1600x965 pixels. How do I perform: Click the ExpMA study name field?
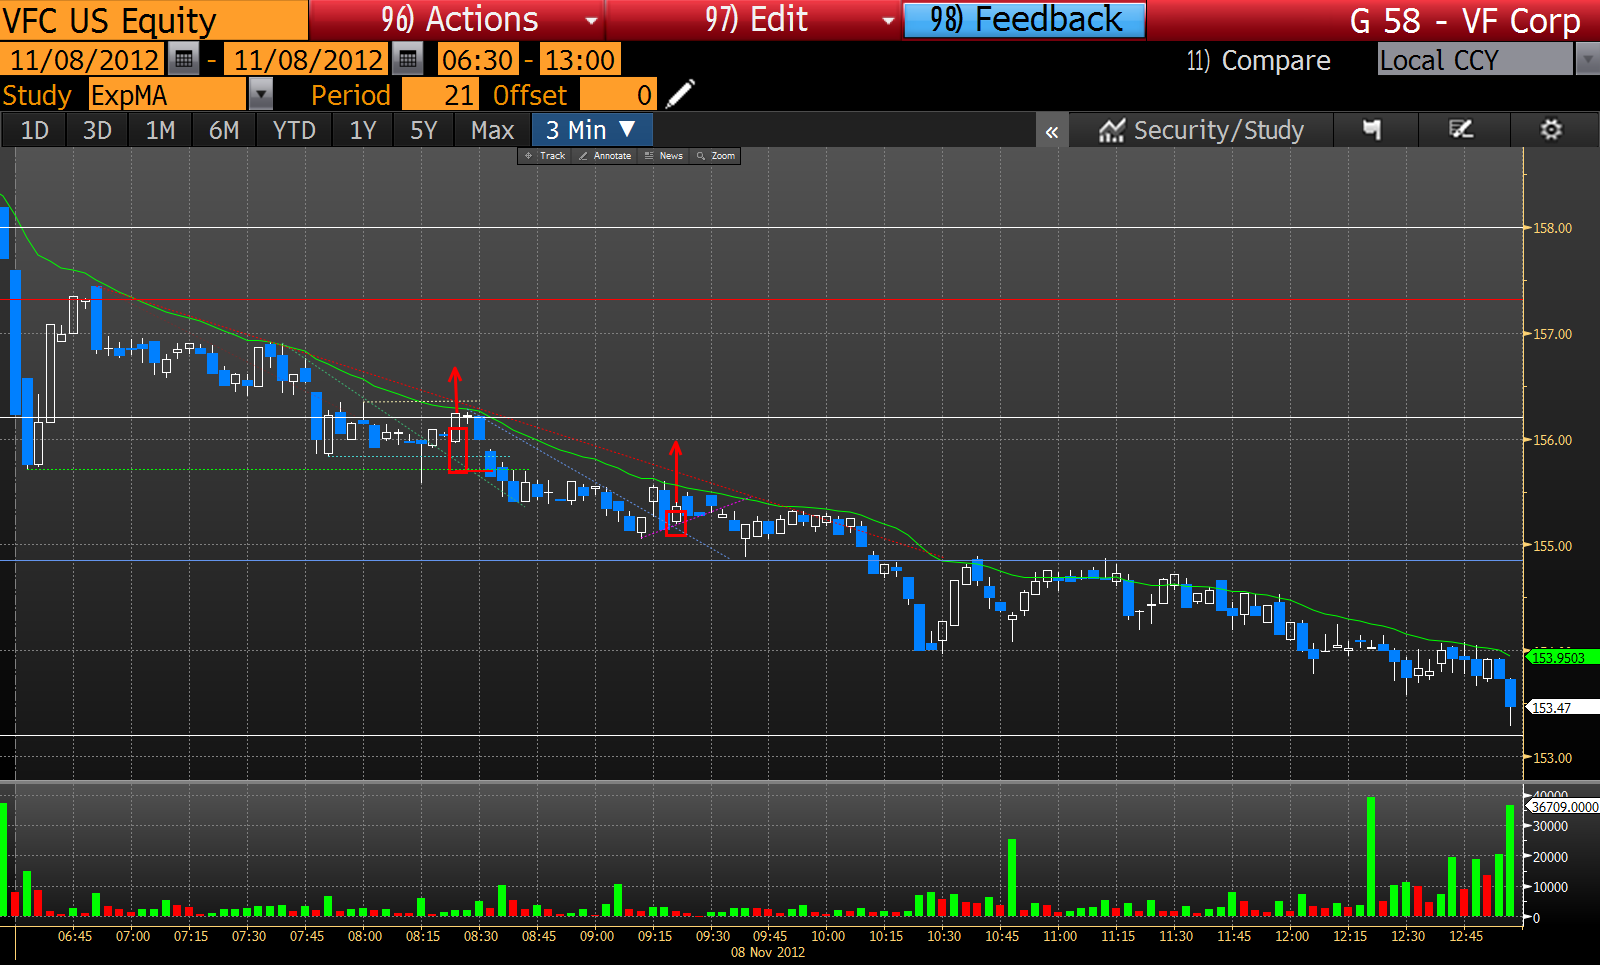pos(167,95)
